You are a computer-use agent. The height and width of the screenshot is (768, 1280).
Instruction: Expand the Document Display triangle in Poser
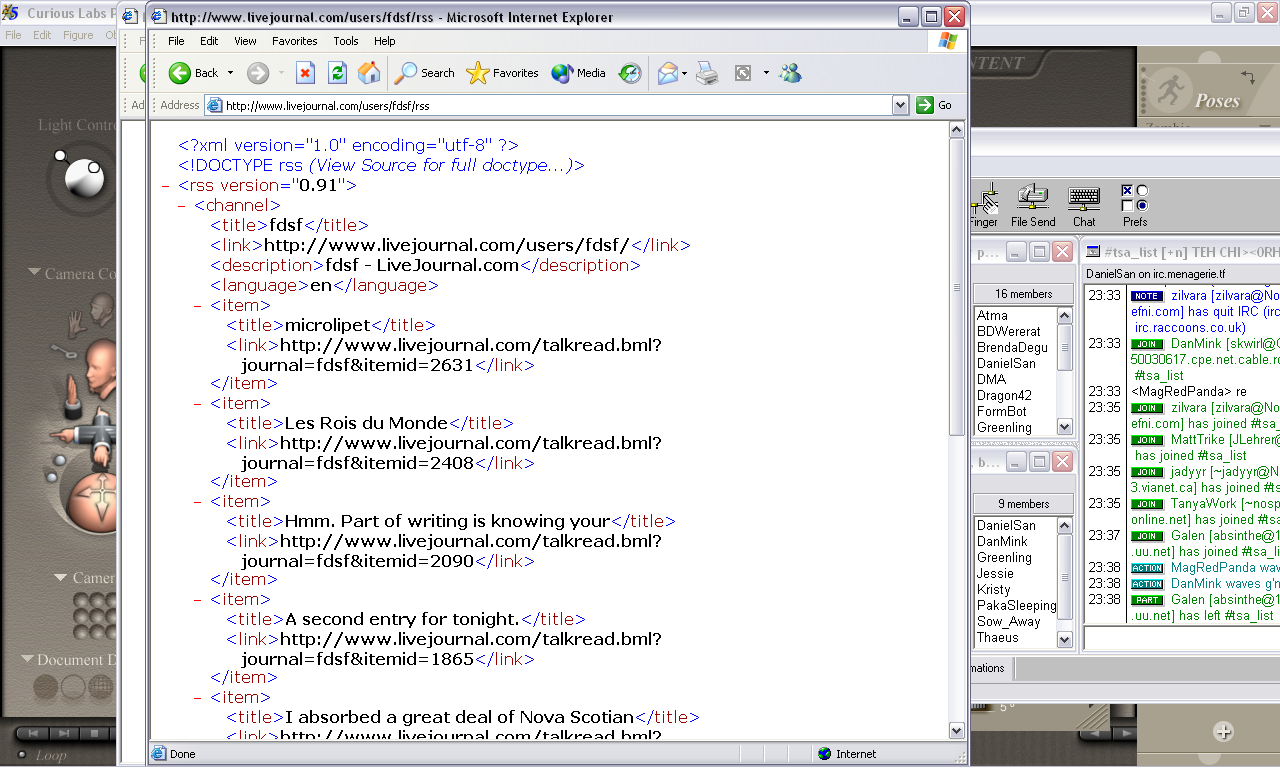[x=28, y=660]
